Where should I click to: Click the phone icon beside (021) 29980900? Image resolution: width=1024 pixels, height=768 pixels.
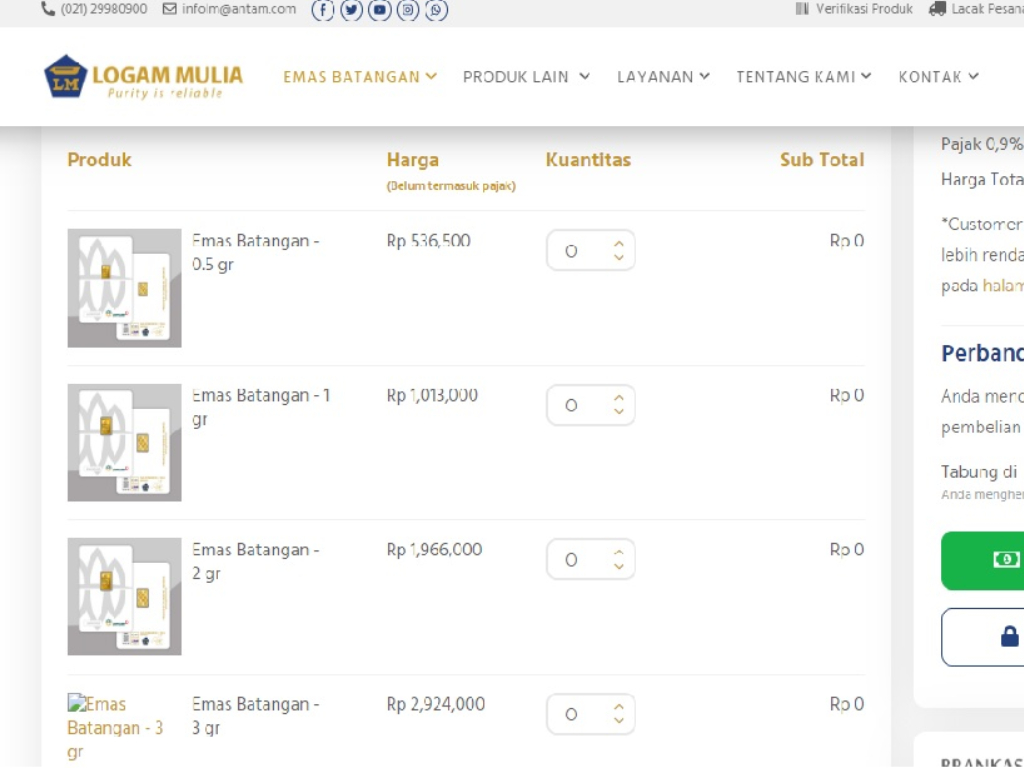pos(48,9)
